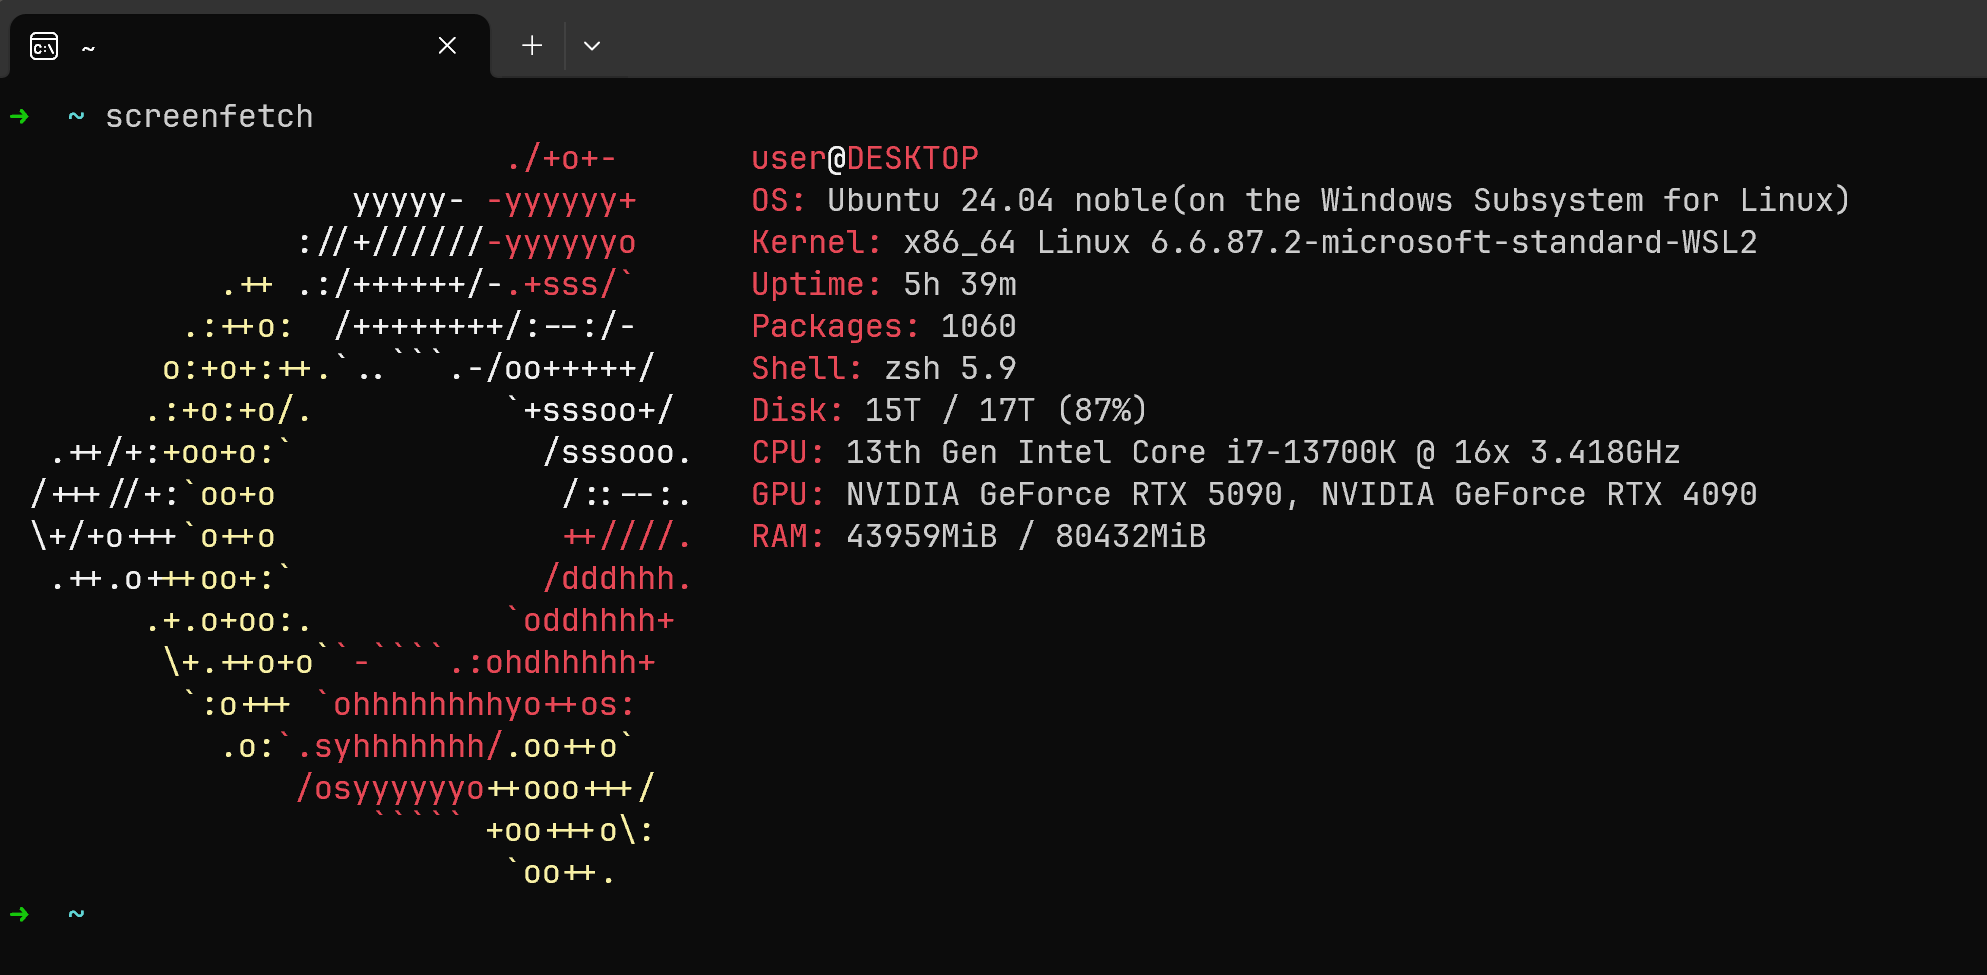Image resolution: width=1987 pixels, height=975 pixels.
Task: Click 'i7-13700K' in the CPU line
Action: click(x=1311, y=453)
